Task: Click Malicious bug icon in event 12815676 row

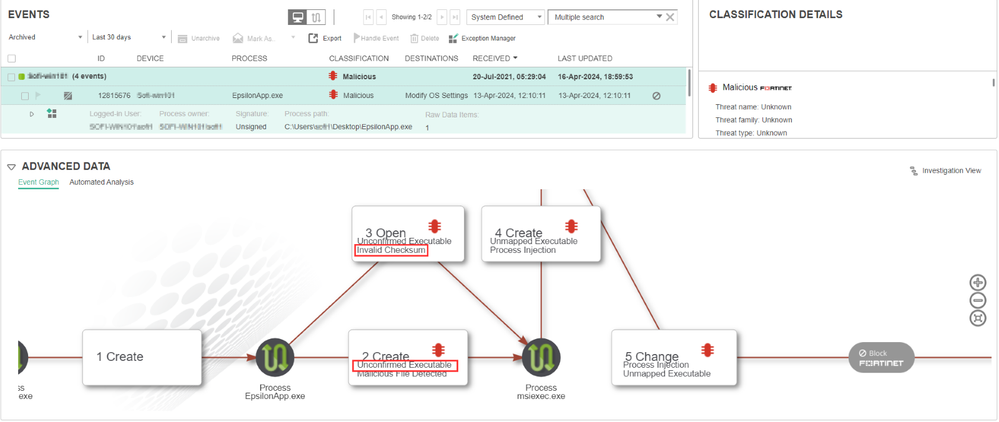Action: (333, 96)
